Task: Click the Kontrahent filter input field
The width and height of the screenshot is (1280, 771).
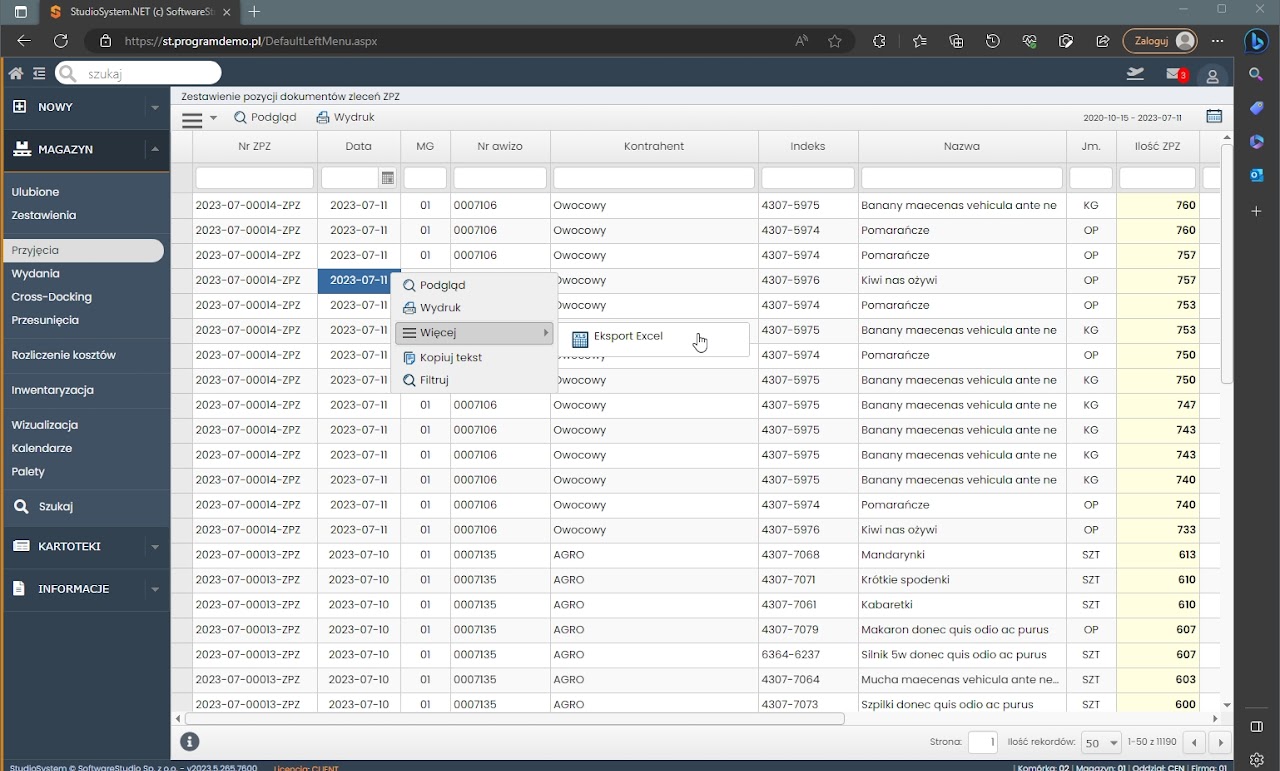Action: [653, 178]
